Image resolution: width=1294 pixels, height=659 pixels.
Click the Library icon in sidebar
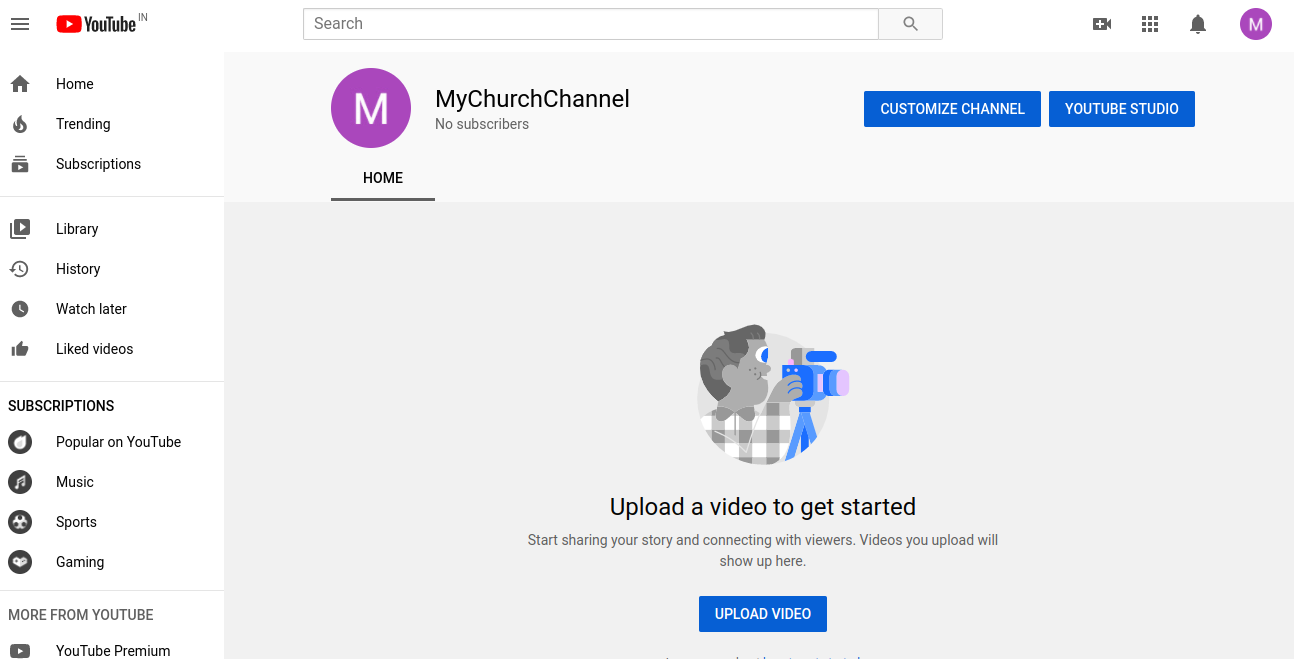pyautogui.click(x=20, y=229)
